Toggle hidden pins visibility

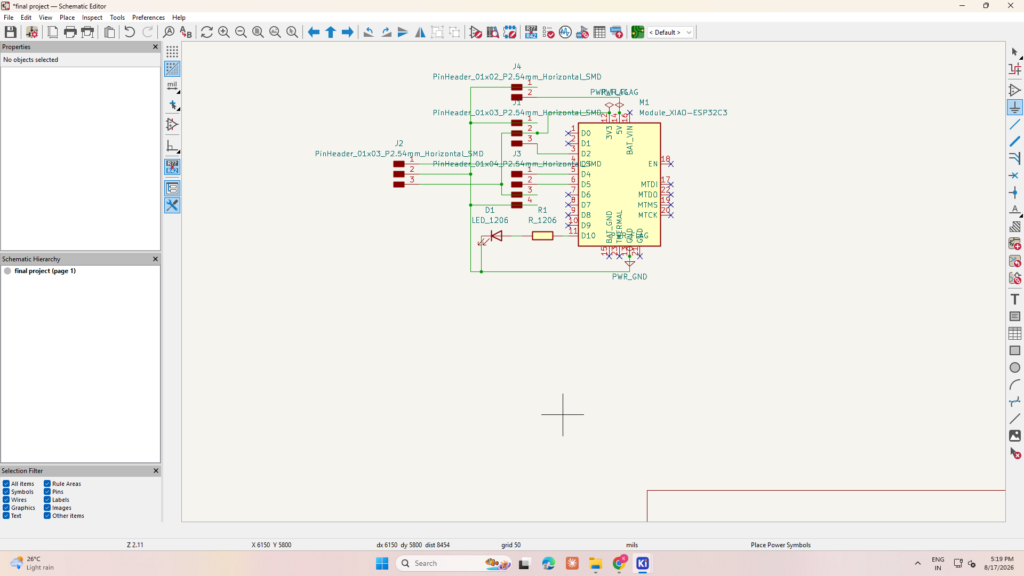tap(172, 124)
